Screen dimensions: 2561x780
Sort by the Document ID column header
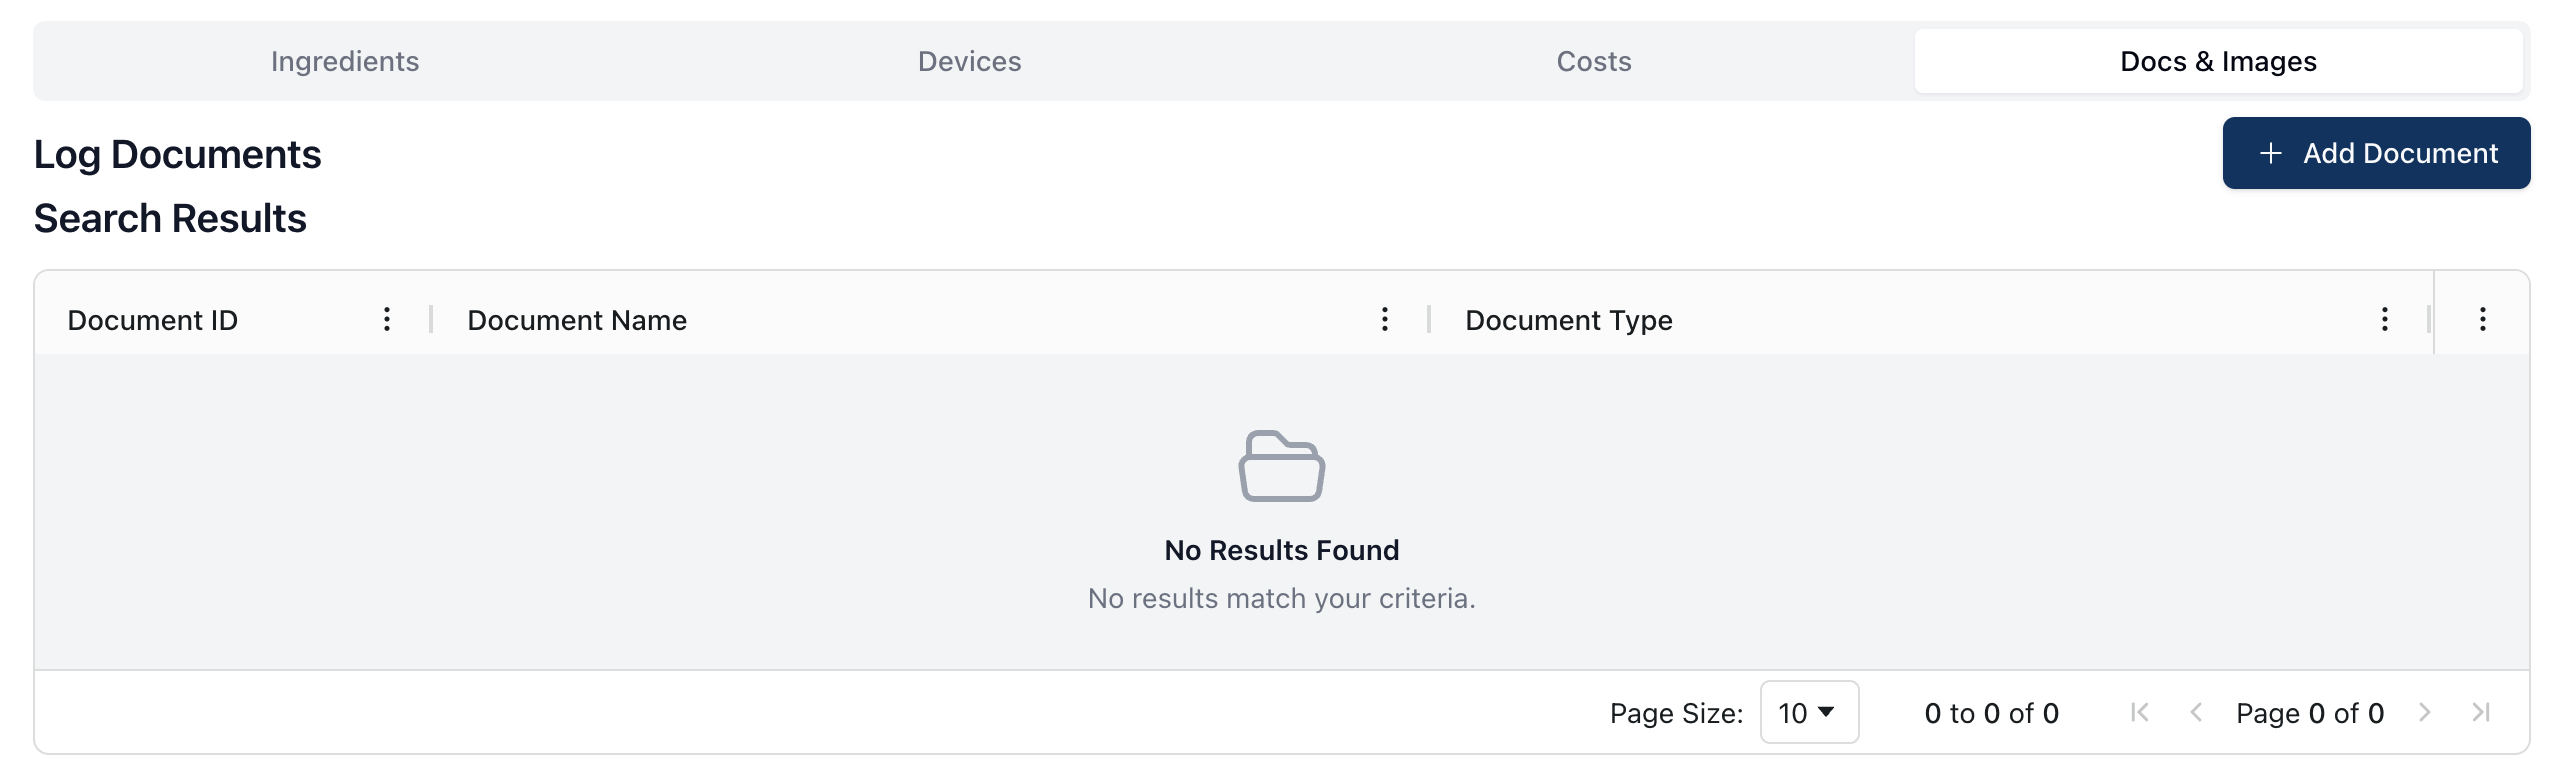point(153,321)
